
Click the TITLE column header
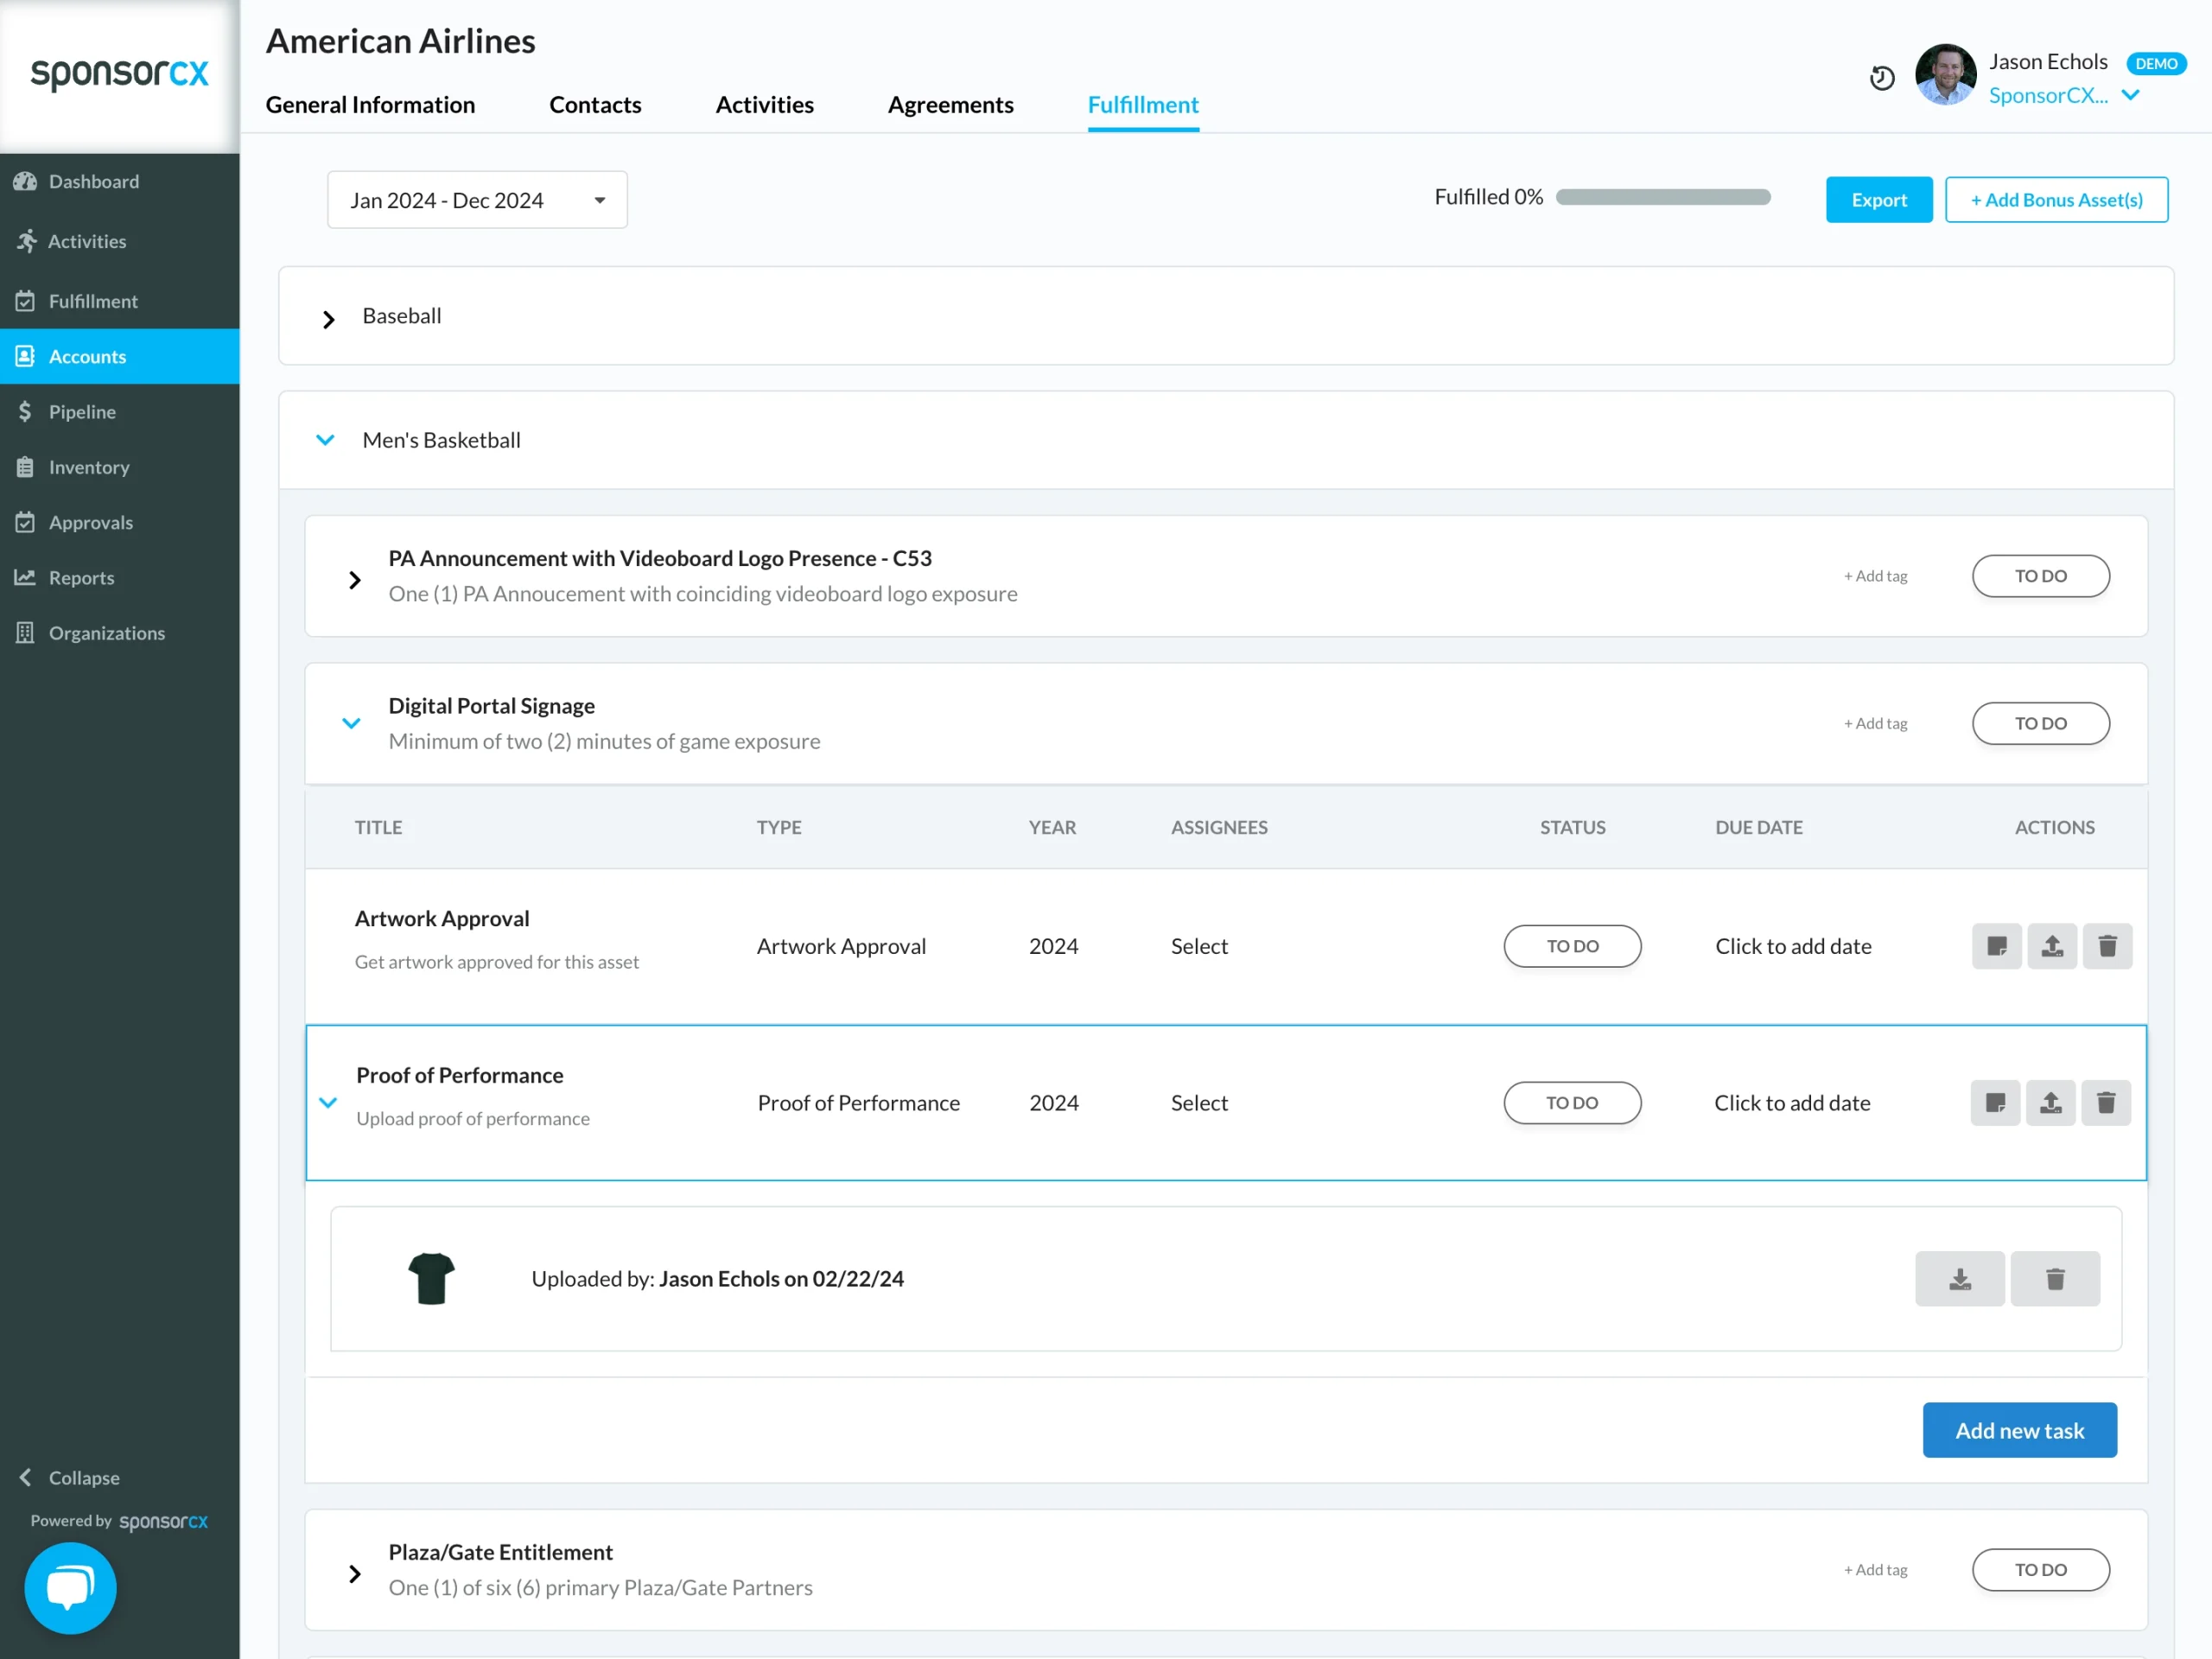click(x=378, y=828)
